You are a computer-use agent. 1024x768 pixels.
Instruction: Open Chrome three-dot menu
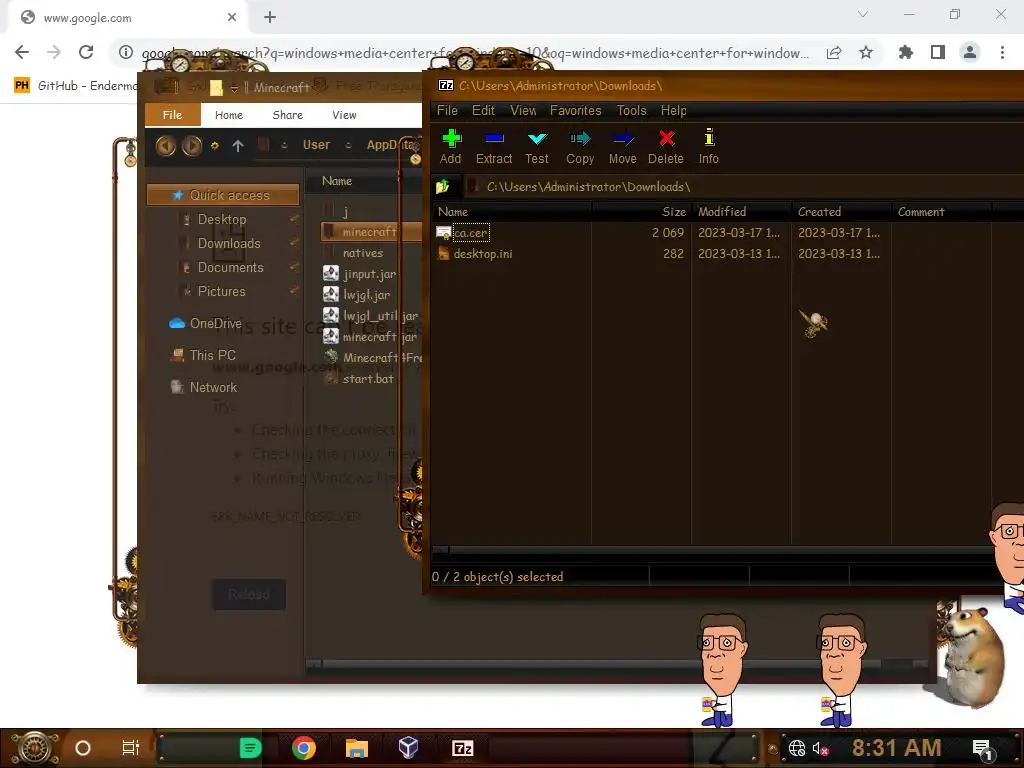coord(1002,52)
